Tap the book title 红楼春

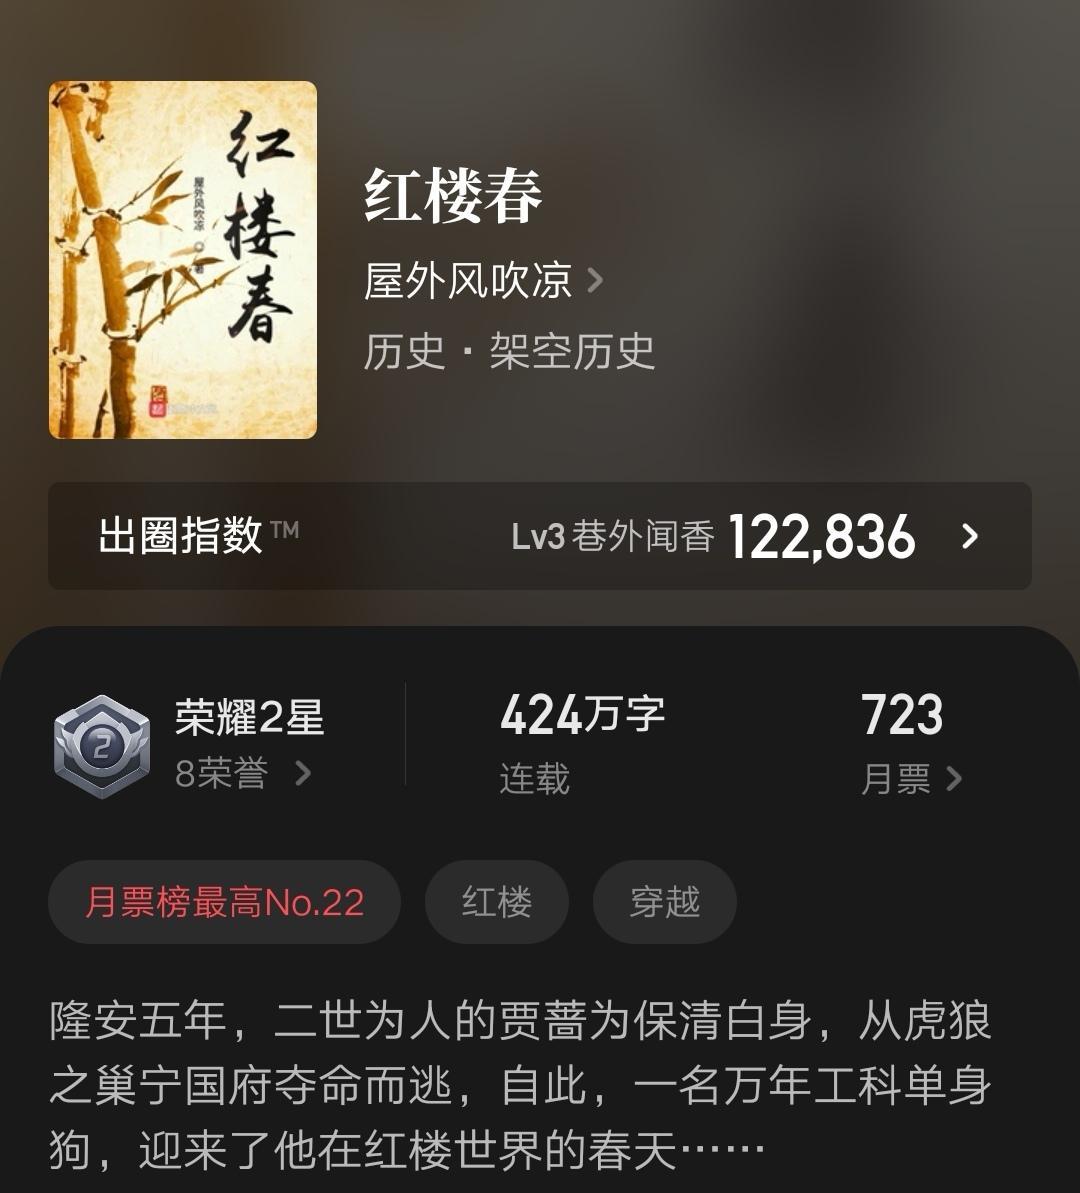click(x=453, y=197)
